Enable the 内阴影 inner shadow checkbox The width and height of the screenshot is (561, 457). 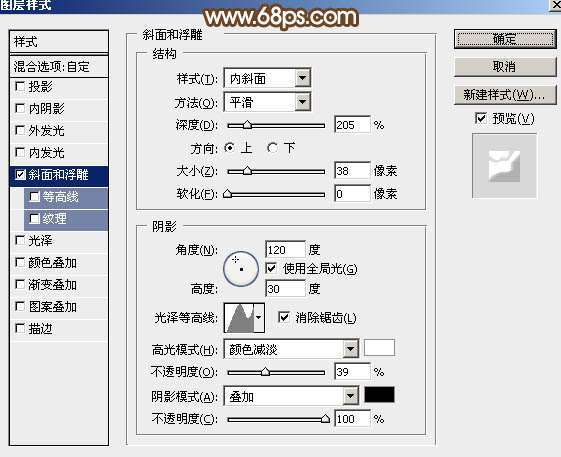(20, 108)
